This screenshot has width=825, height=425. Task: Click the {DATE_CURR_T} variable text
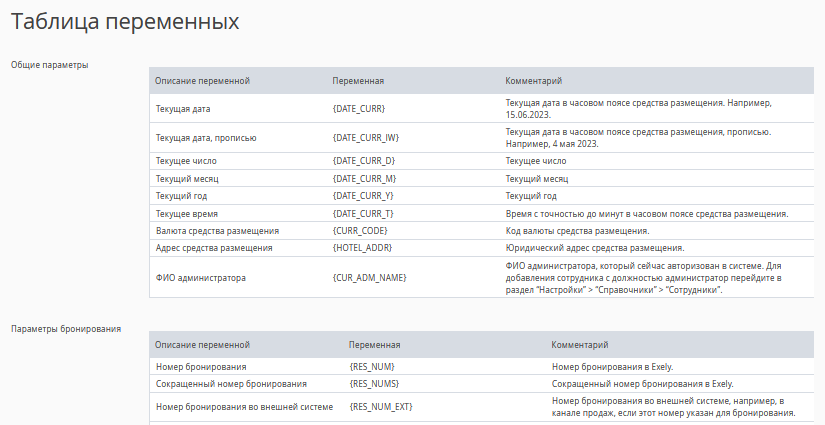(x=363, y=214)
